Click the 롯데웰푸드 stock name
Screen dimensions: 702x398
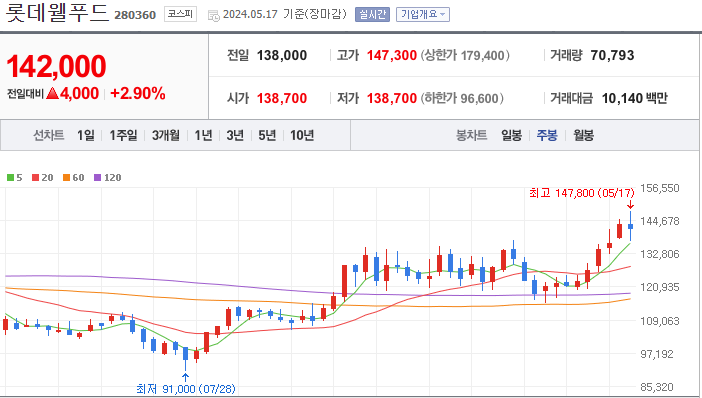[x=57, y=13]
